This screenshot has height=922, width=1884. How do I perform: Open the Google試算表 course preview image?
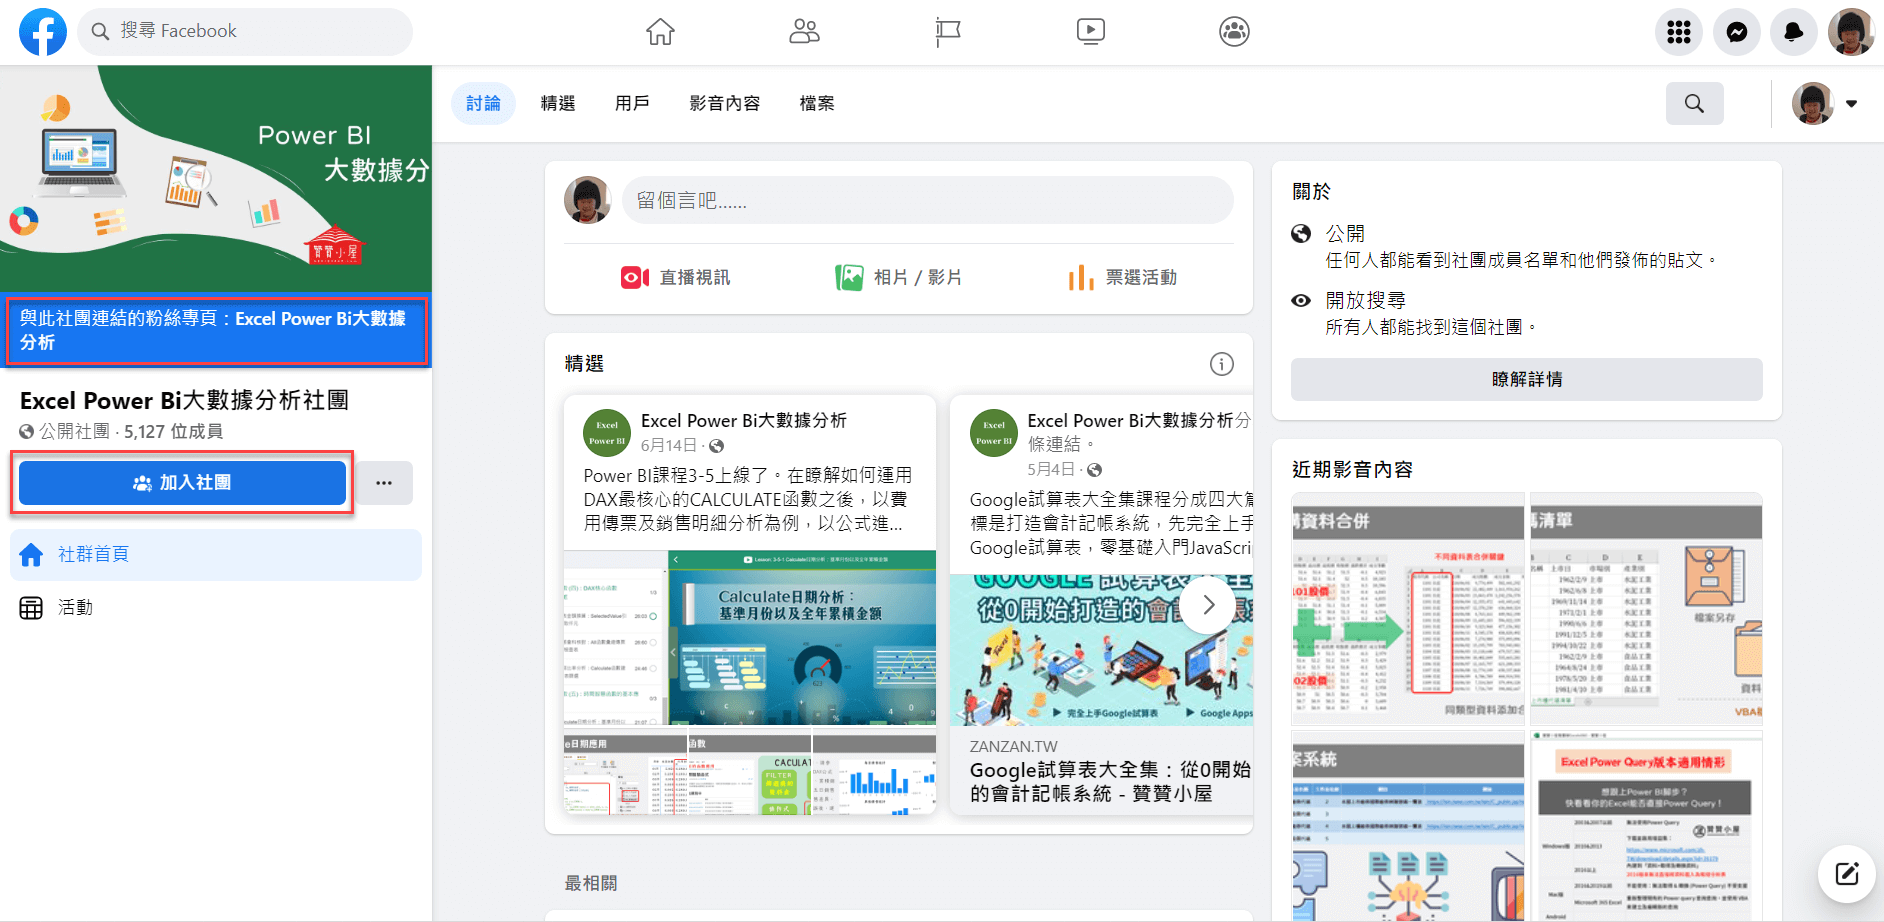(x=1101, y=649)
